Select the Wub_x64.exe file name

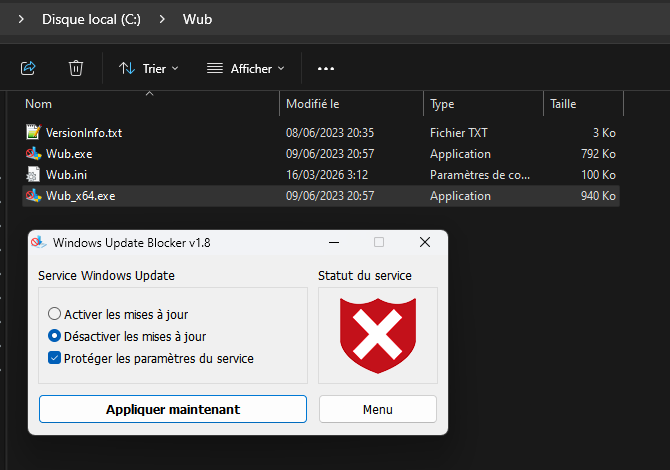[80, 196]
